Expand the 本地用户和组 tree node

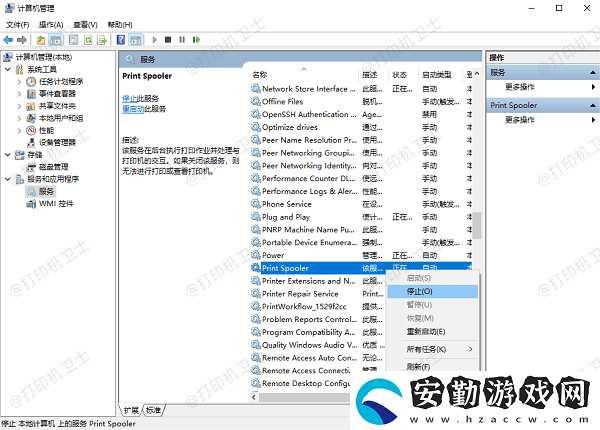(x=19, y=118)
